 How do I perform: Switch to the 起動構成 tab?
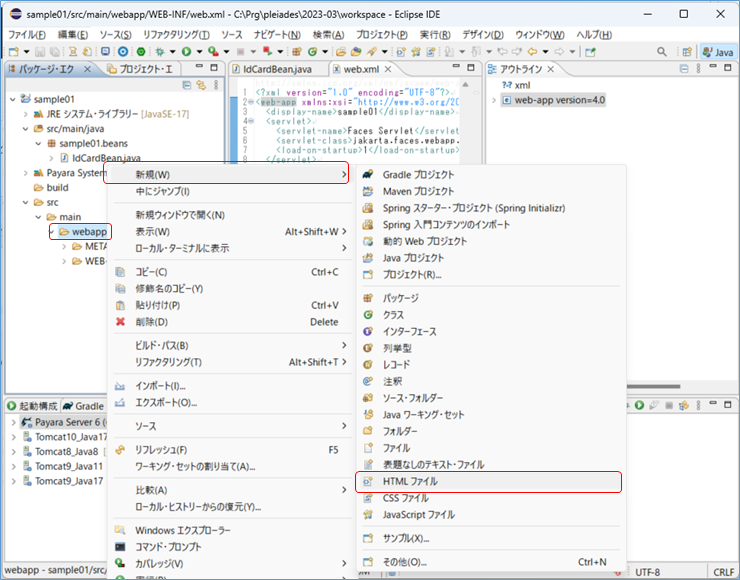pos(32,406)
